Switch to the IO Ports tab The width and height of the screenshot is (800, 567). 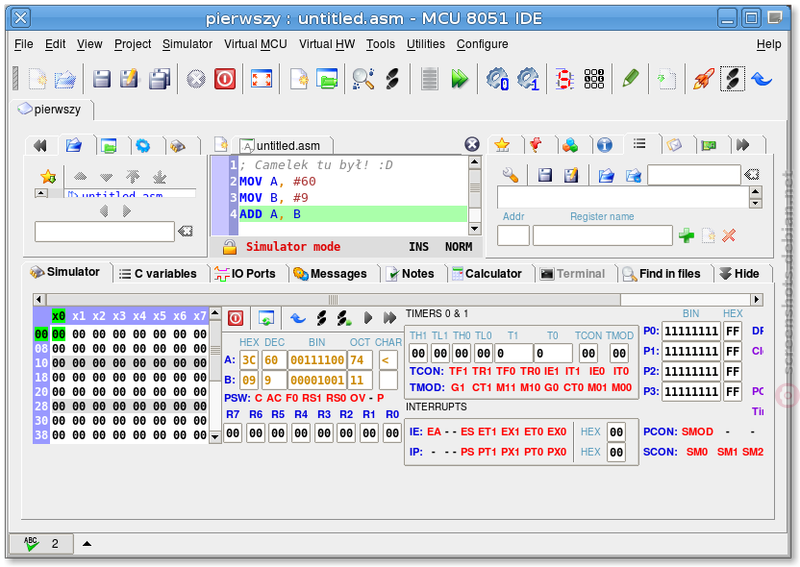pos(245,274)
